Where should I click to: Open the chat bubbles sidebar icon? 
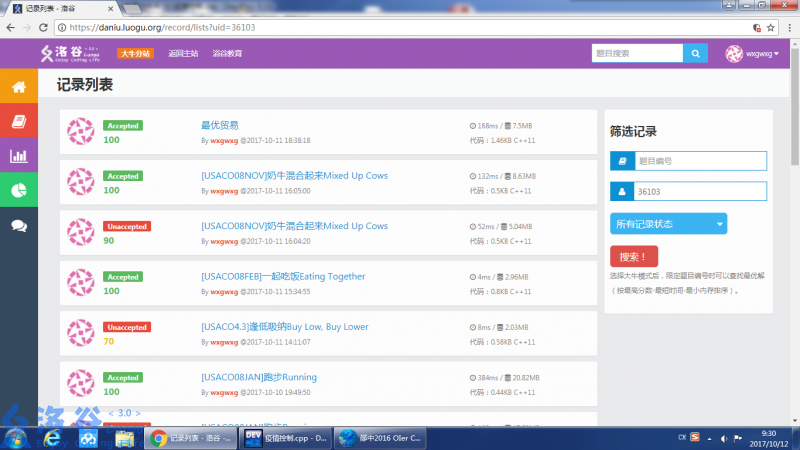pyautogui.click(x=18, y=225)
